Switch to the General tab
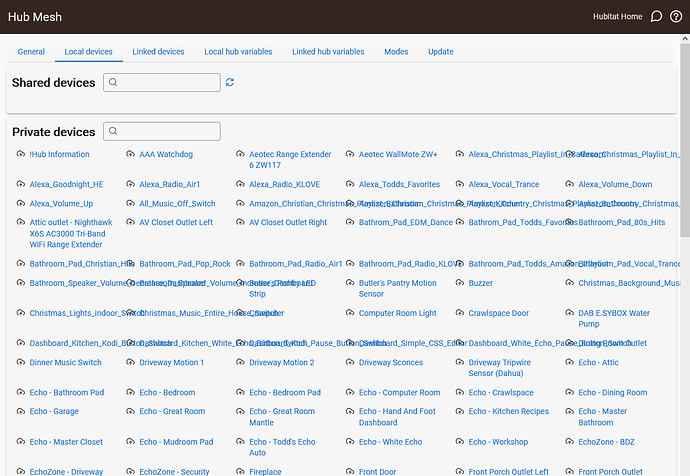The width and height of the screenshot is (690, 476). [31, 51]
